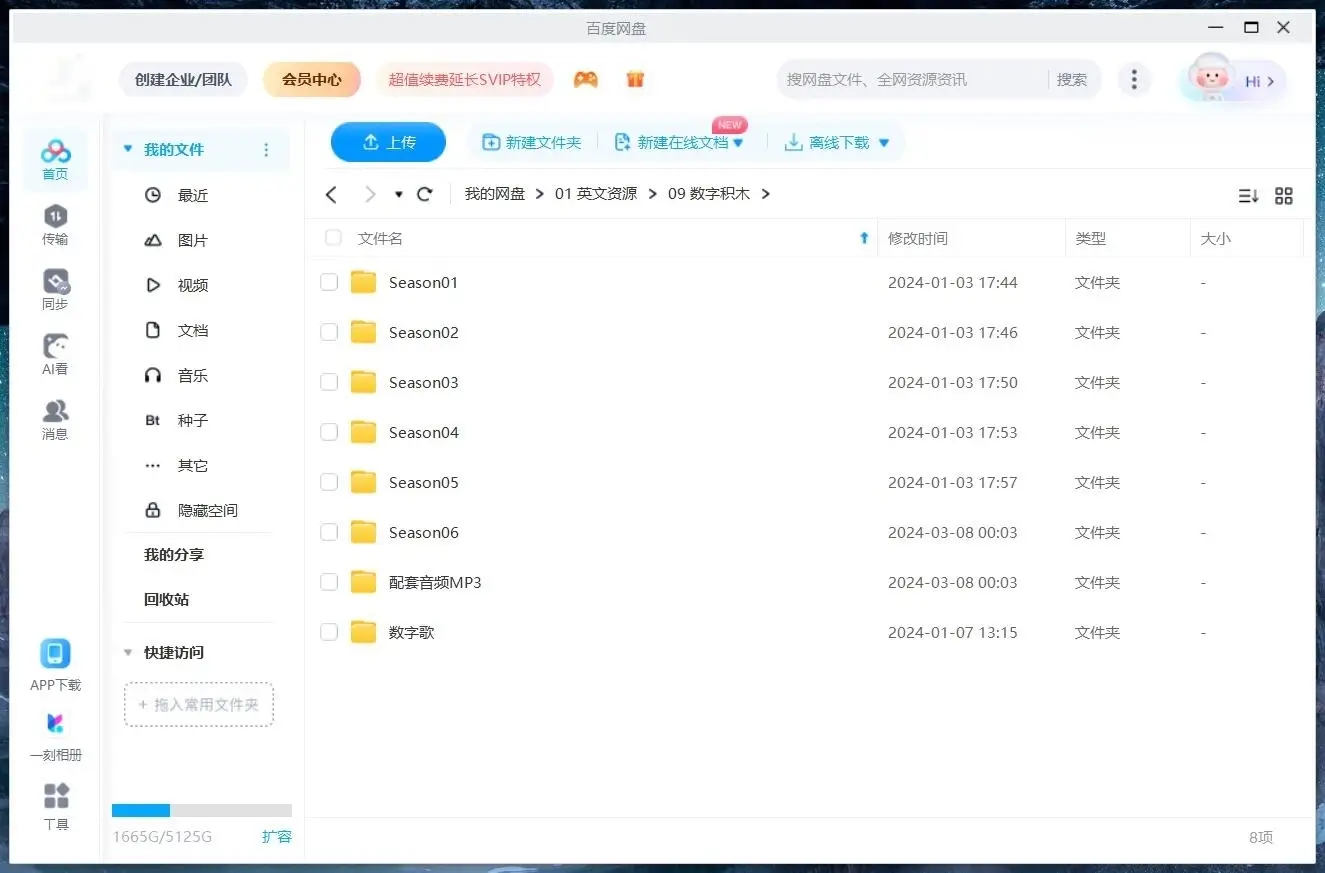Click the refresh icon in navigation bar
Image resolution: width=1325 pixels, height=873 pixels.
pos(425,194)
